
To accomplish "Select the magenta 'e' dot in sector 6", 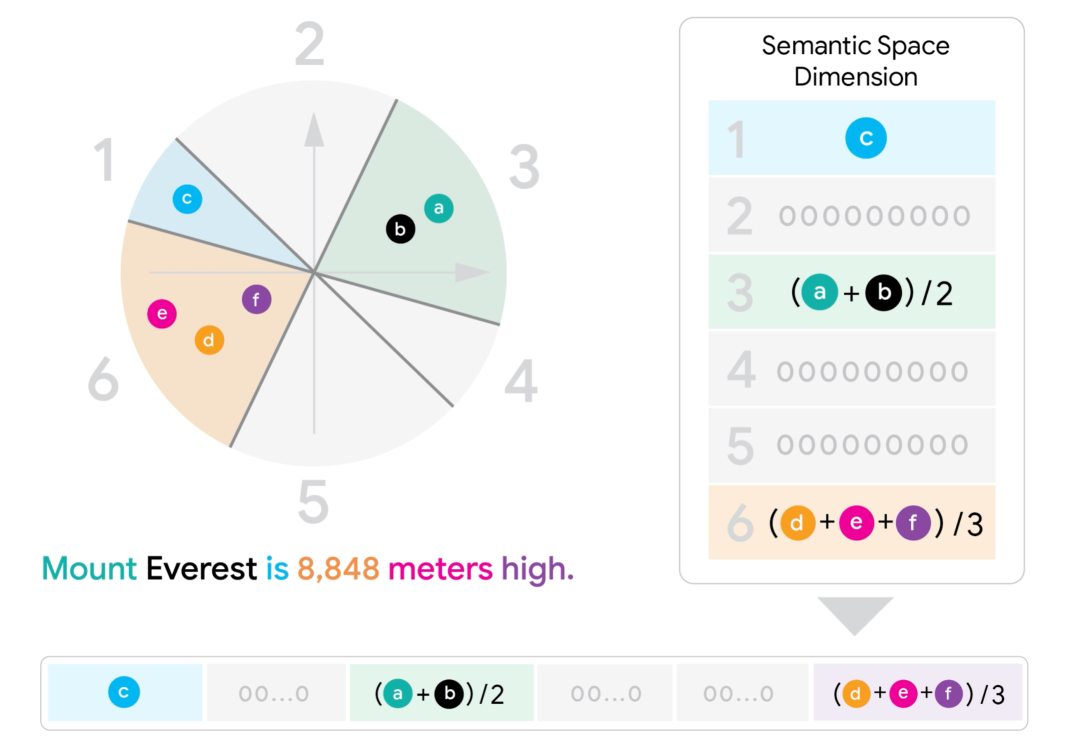I will (162, 314).
